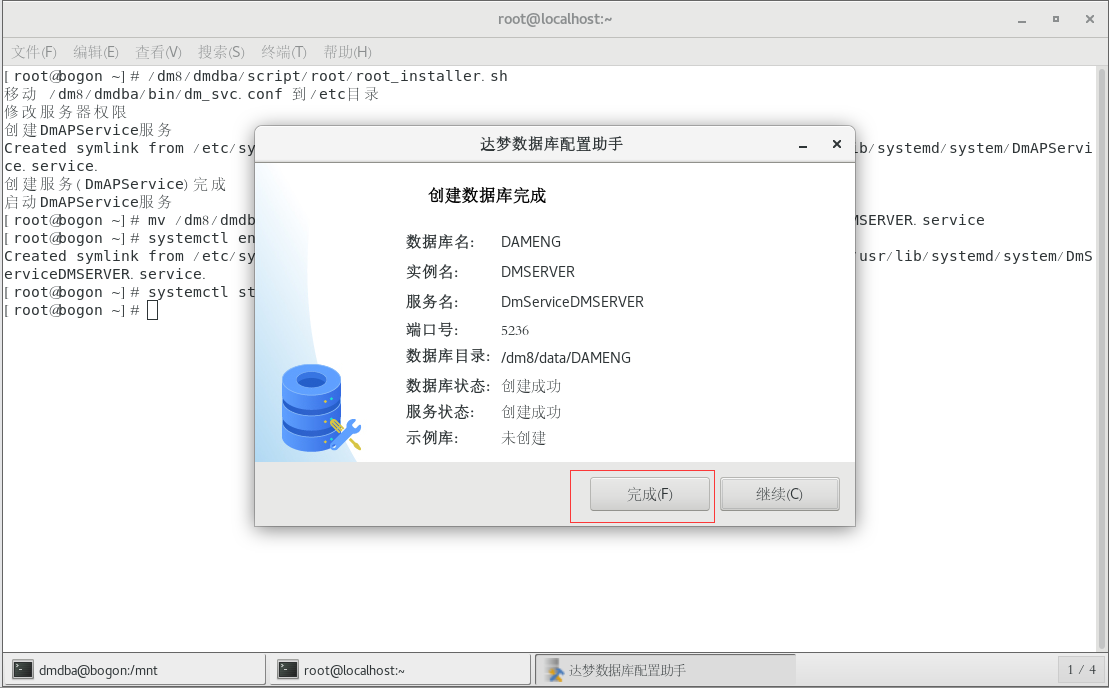Open the 帮助(H) menu in terminal
The width and height of the screenshot is (1109, 688).
click(x=347, y=52)
